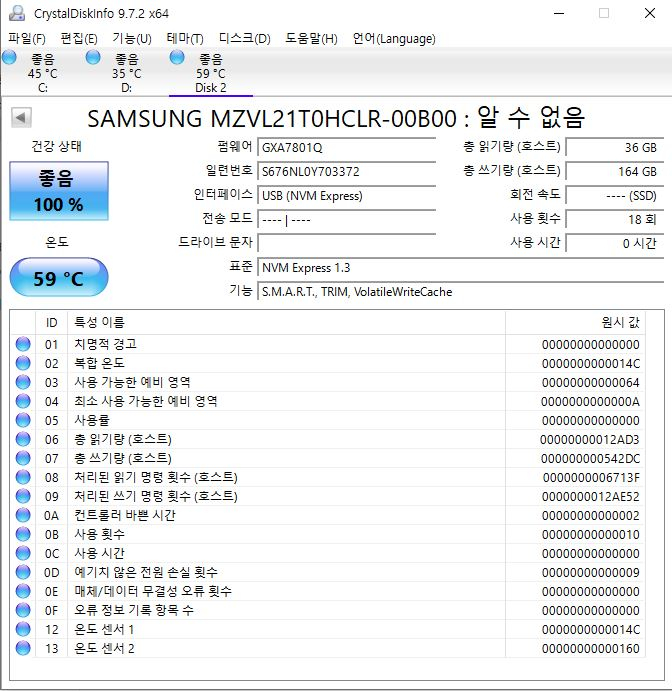Open the 언어(Language) menu
The image size is (672, 691).
tap(394, 39)
